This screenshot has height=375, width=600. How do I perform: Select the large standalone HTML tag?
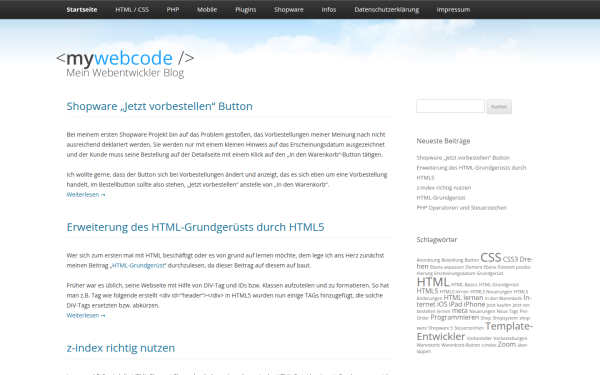coord(433,282)
